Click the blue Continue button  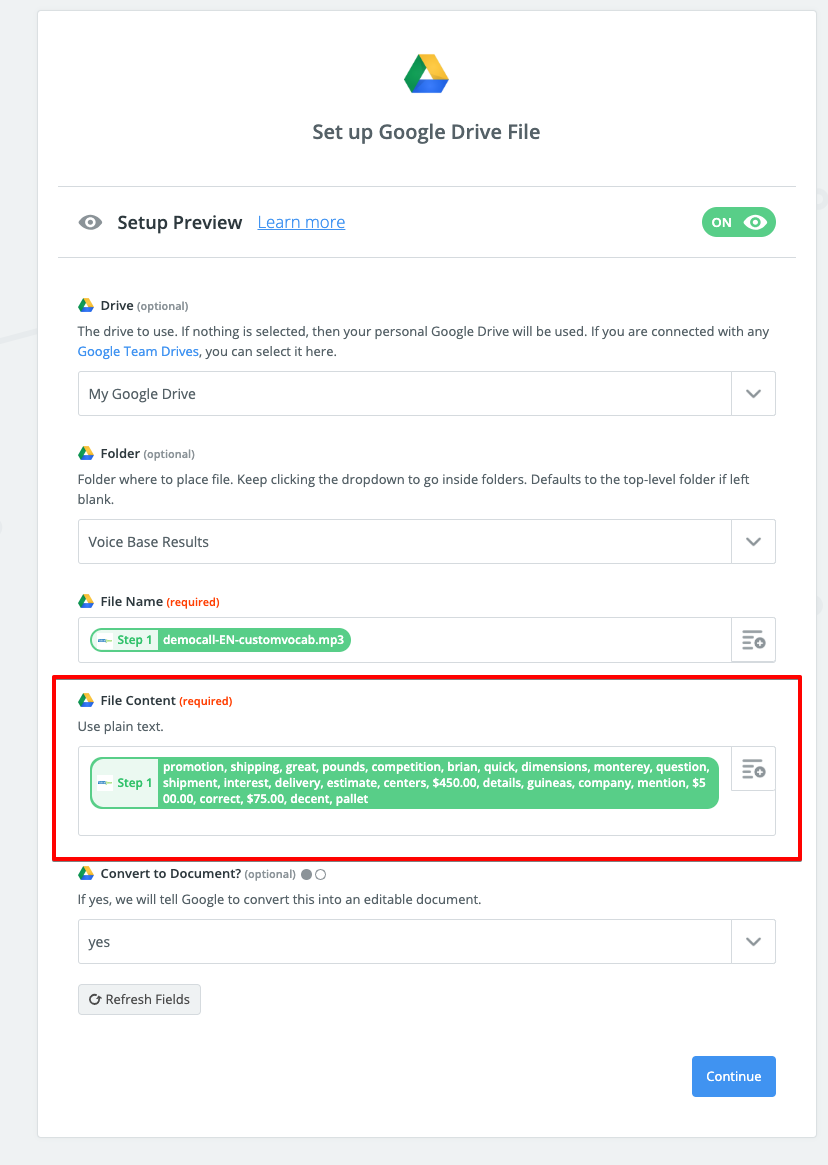[x=733, y=1076]
